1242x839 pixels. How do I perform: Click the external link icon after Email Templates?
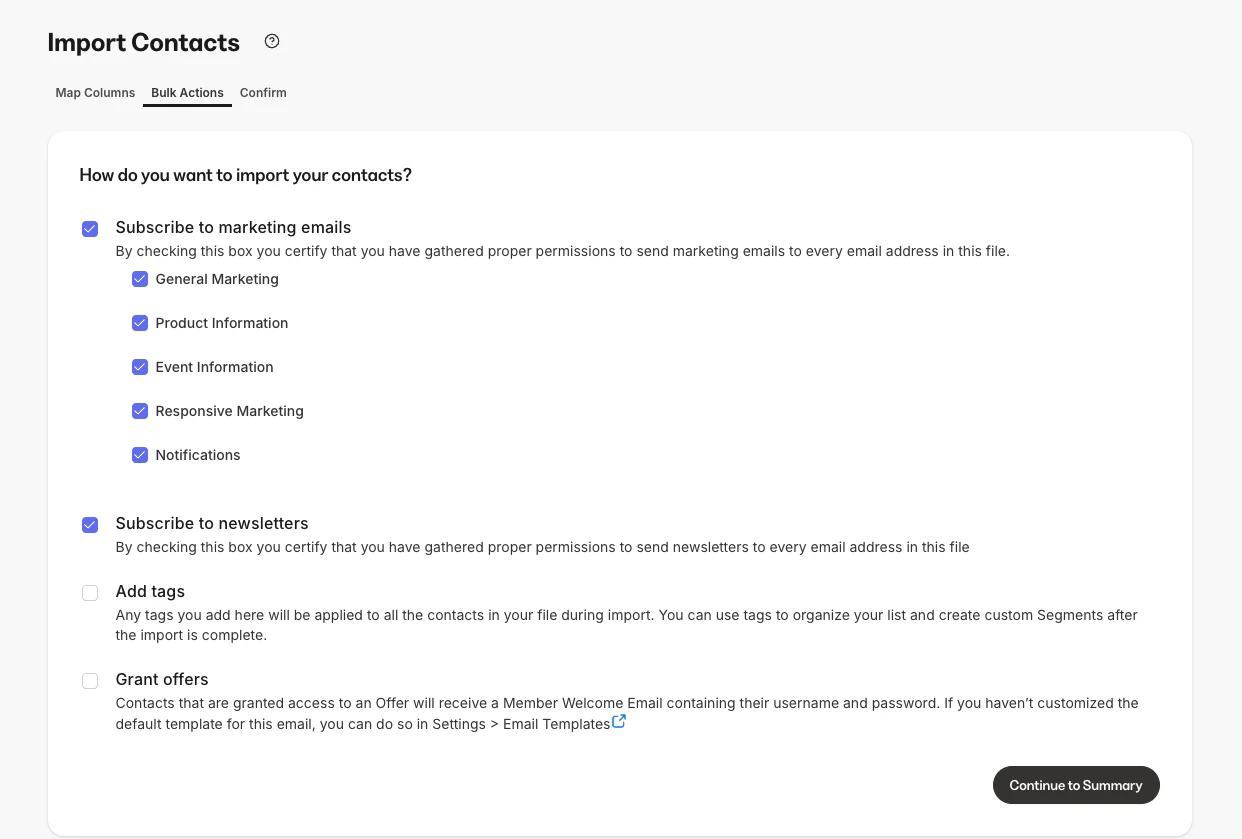point(619,721)
